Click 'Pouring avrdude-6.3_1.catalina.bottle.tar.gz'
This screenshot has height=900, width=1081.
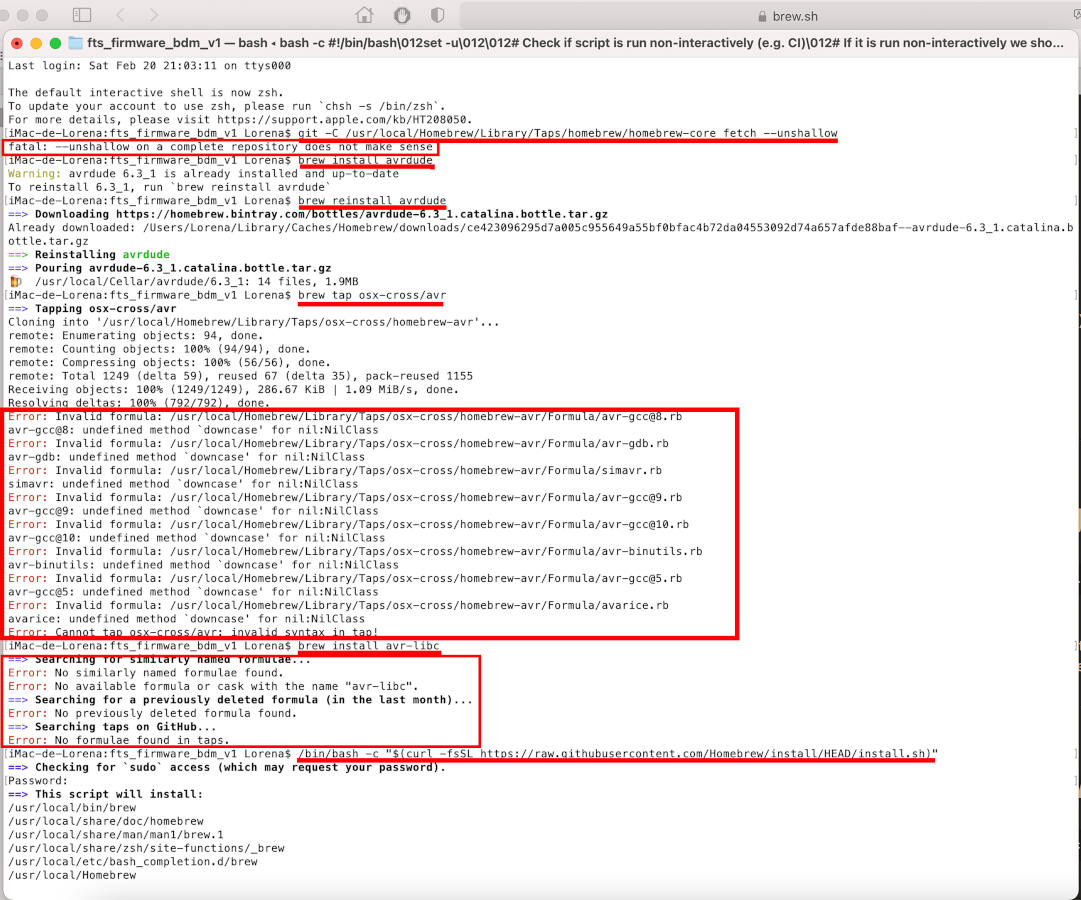[183, 268]
